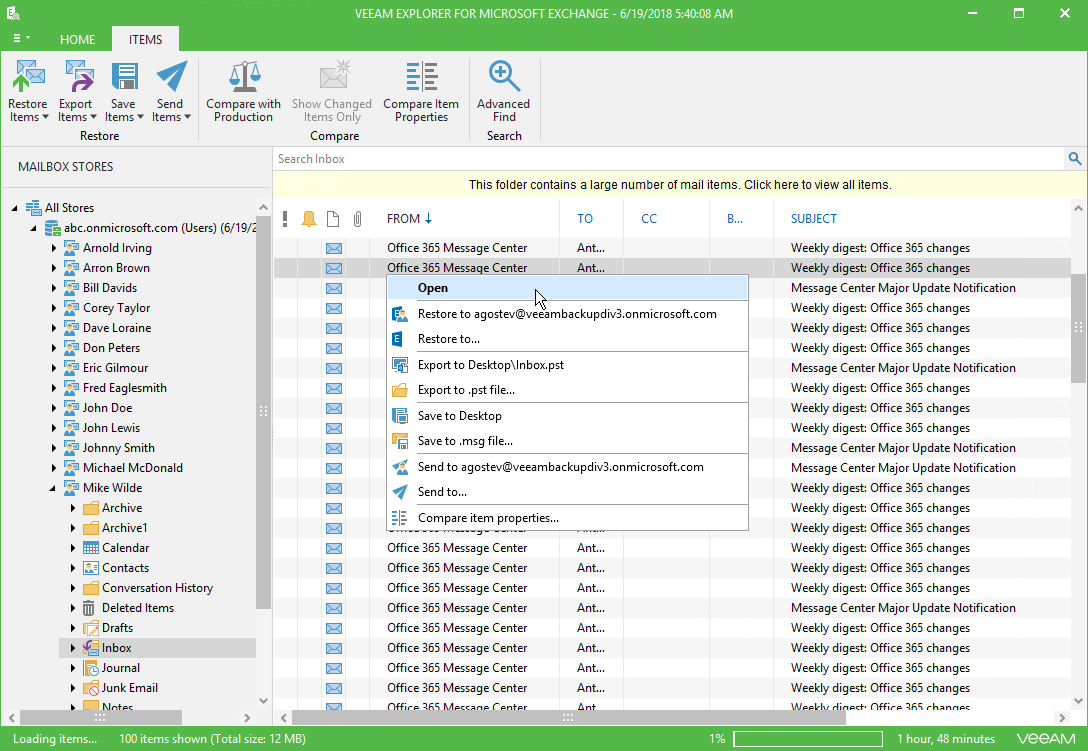
Task: Select the ITEMS ribbon tab
Action: [146, 40]
